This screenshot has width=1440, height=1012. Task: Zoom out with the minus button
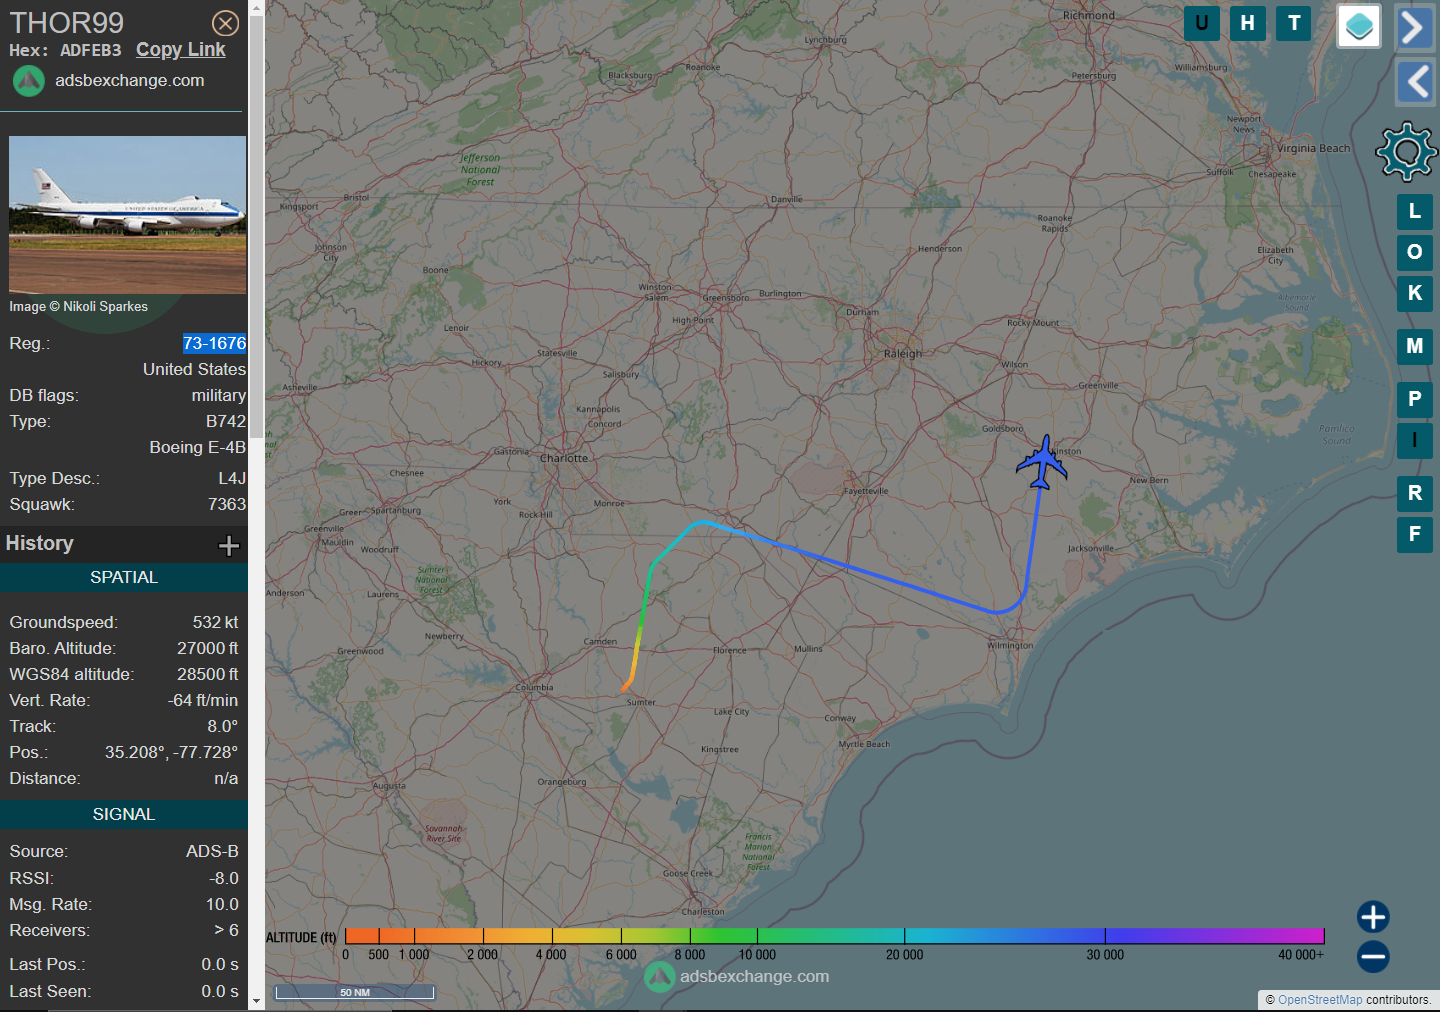click(x=1373, y=957)
